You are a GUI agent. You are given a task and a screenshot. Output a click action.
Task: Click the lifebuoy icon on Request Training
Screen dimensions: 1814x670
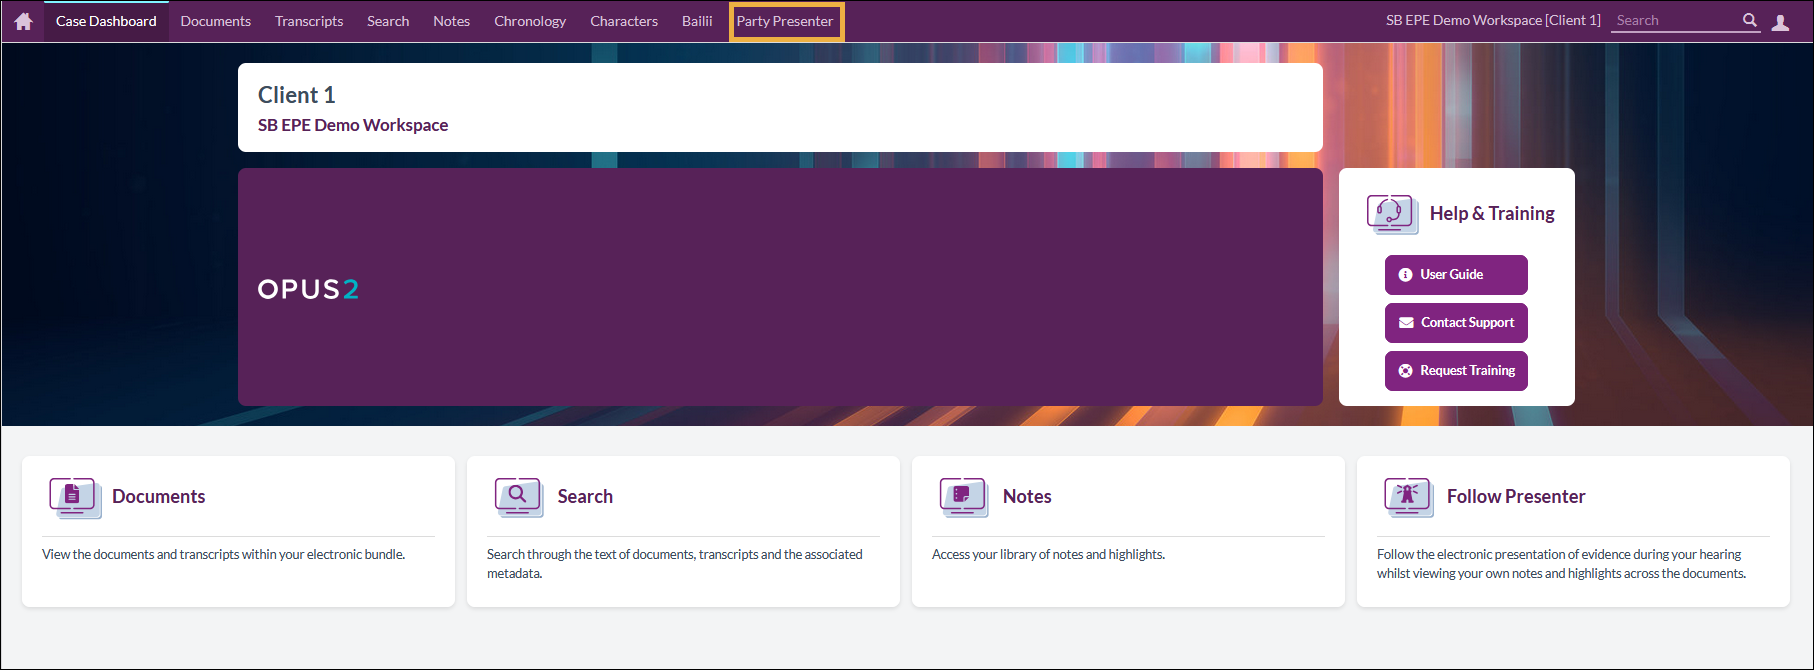(x=1405, y=371)
